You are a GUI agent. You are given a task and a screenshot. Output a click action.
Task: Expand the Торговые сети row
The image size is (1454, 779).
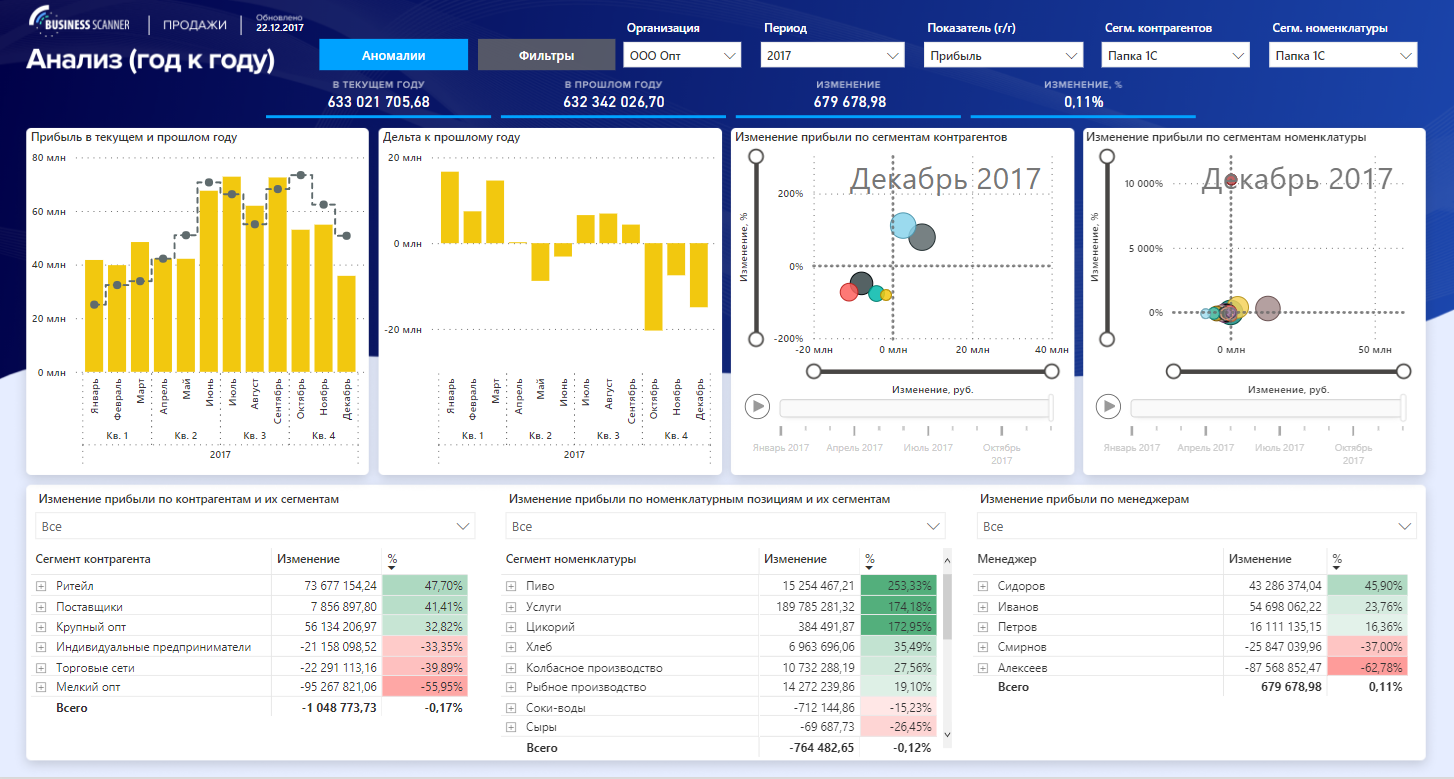(x=42, y=667)
